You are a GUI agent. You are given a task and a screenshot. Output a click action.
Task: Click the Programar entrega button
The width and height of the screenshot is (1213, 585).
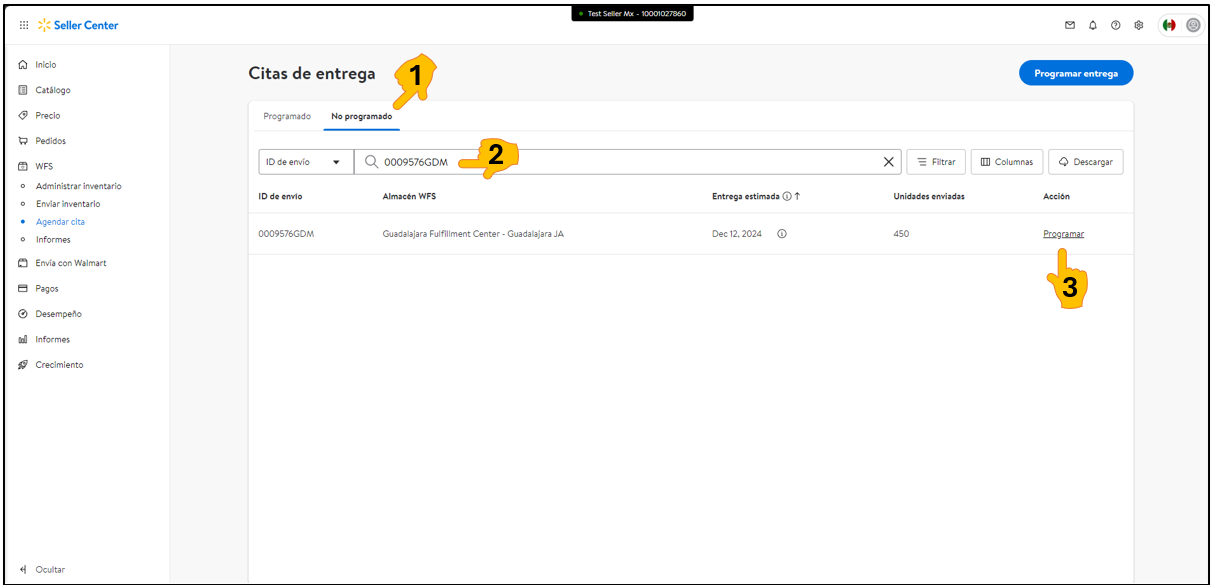(1076, 73)
